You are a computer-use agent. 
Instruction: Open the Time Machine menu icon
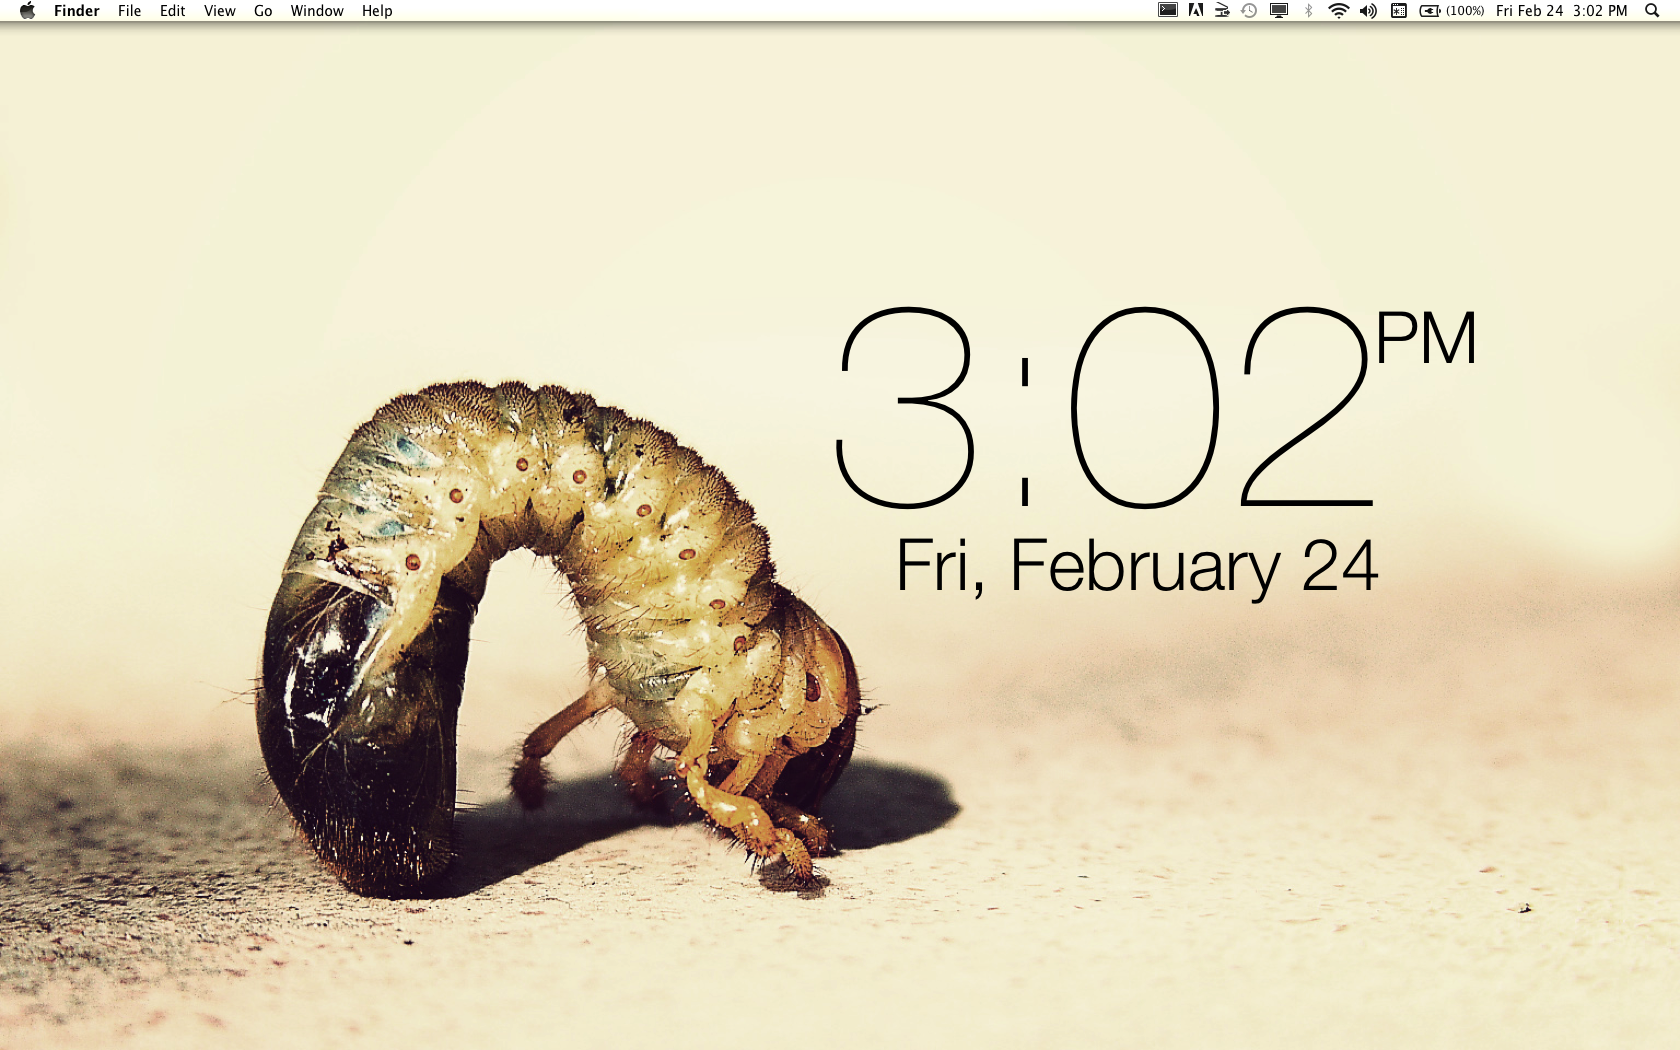[1249, 11]
